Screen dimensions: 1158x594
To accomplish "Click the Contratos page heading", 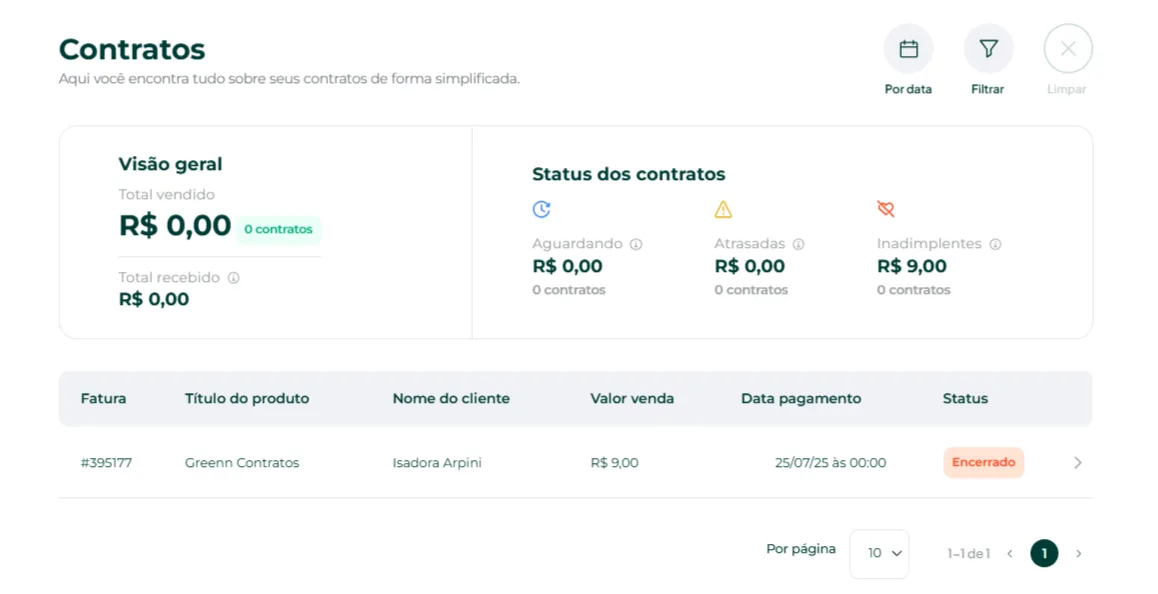I will click(x=132, y=50).
